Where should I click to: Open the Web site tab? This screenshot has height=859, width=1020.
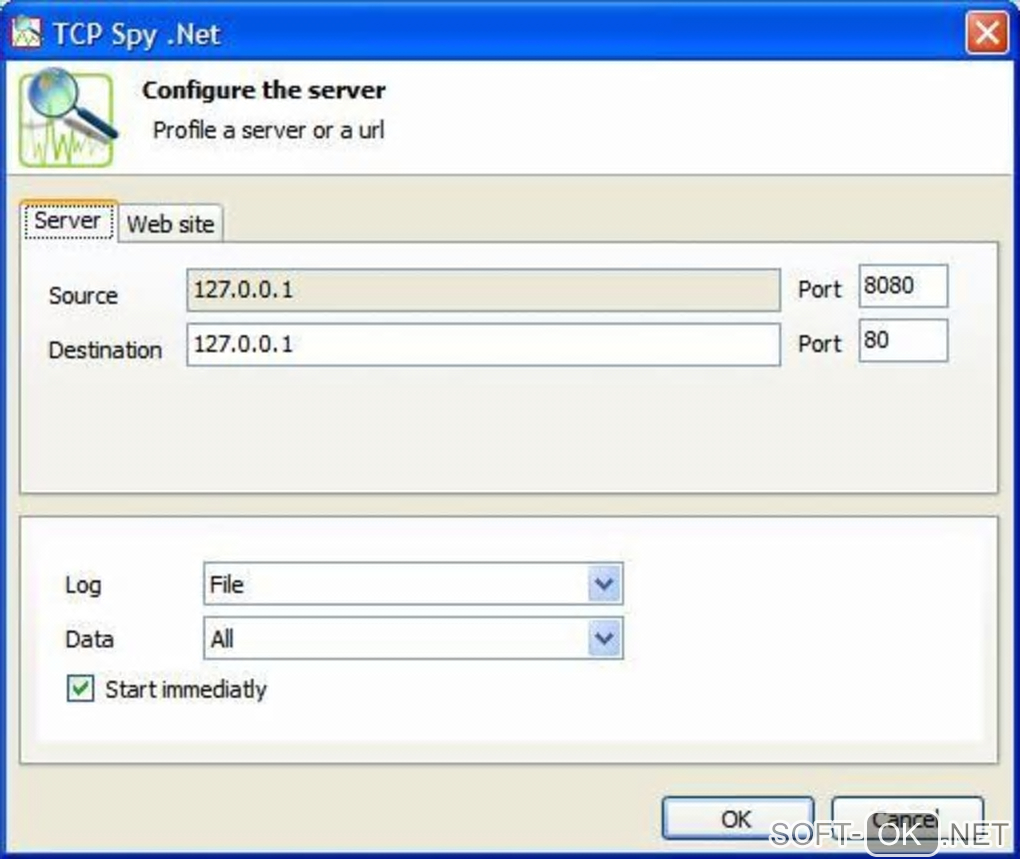click(170, 224)
